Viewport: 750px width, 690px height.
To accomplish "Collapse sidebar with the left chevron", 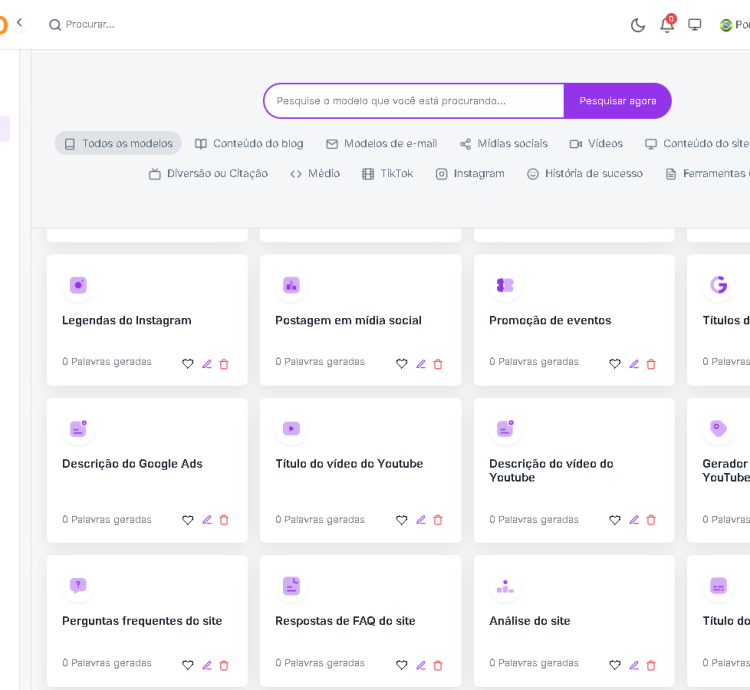I will point(19,23).
